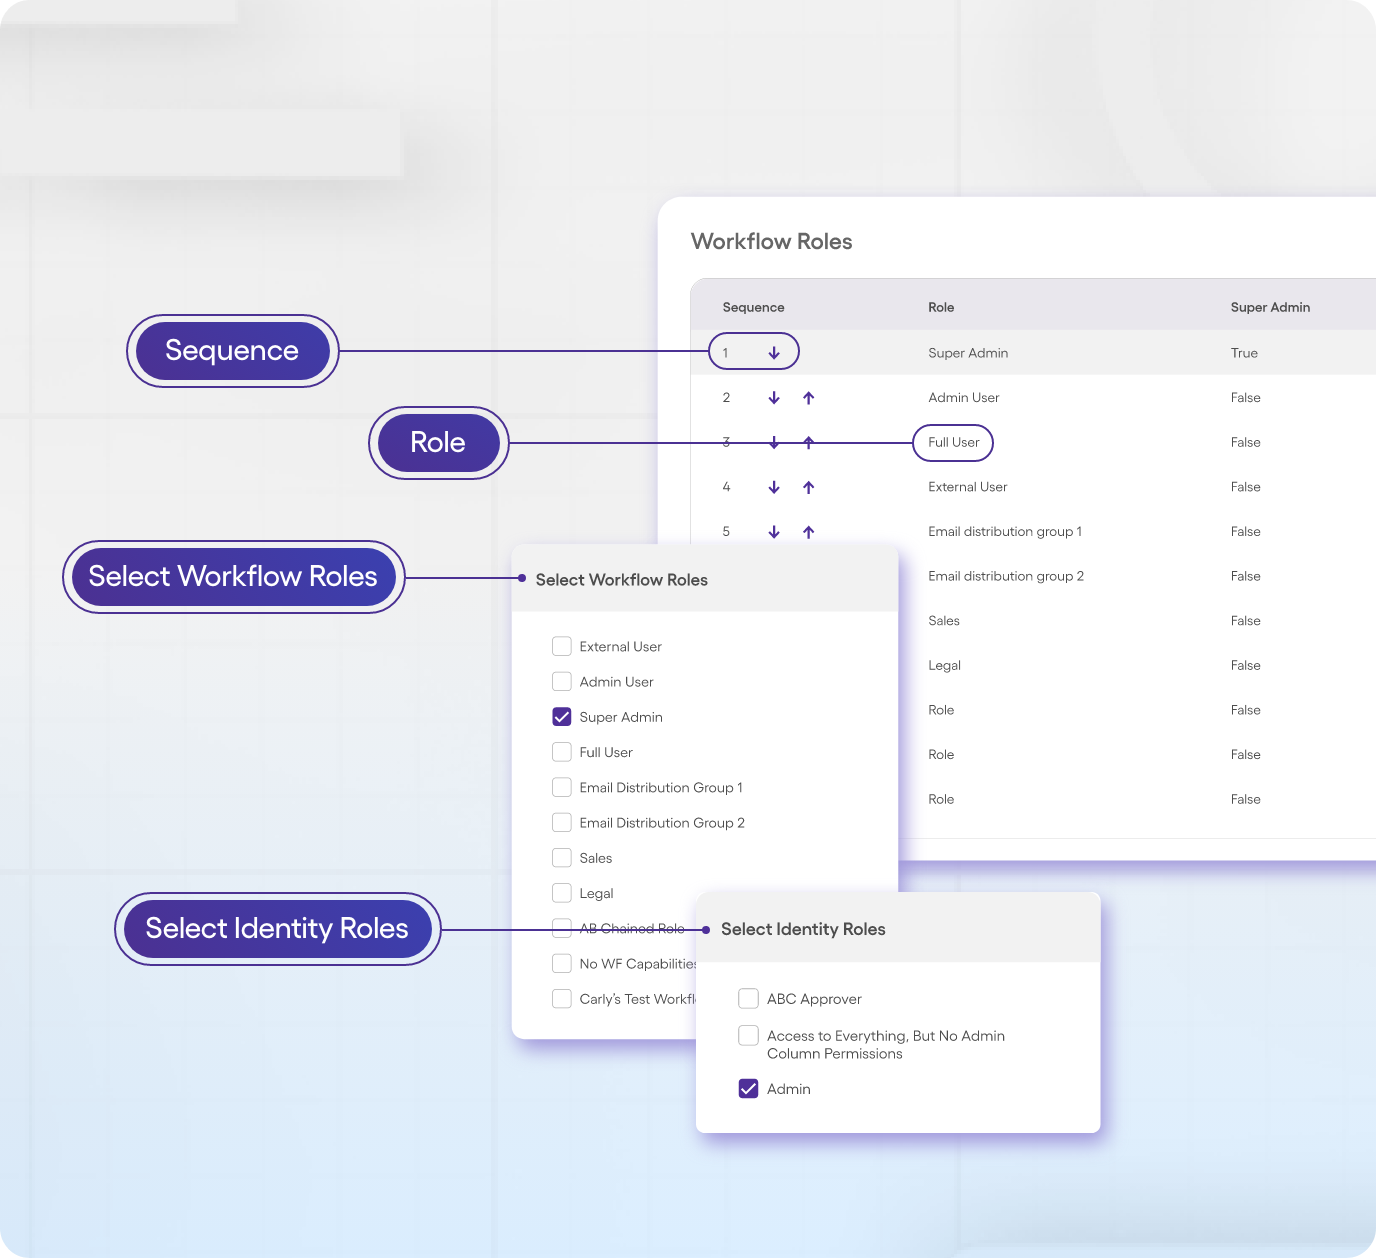Viewport: 1376px width, 1258px height.
Task: Uncheck the Super Admin workflow role
Action: pos(562,717)
